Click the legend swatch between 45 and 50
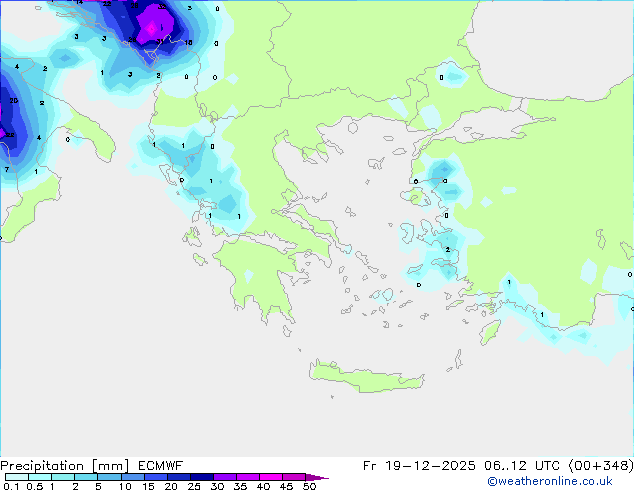The height and width of the screenshot is (490, 634). coord(294,477)
